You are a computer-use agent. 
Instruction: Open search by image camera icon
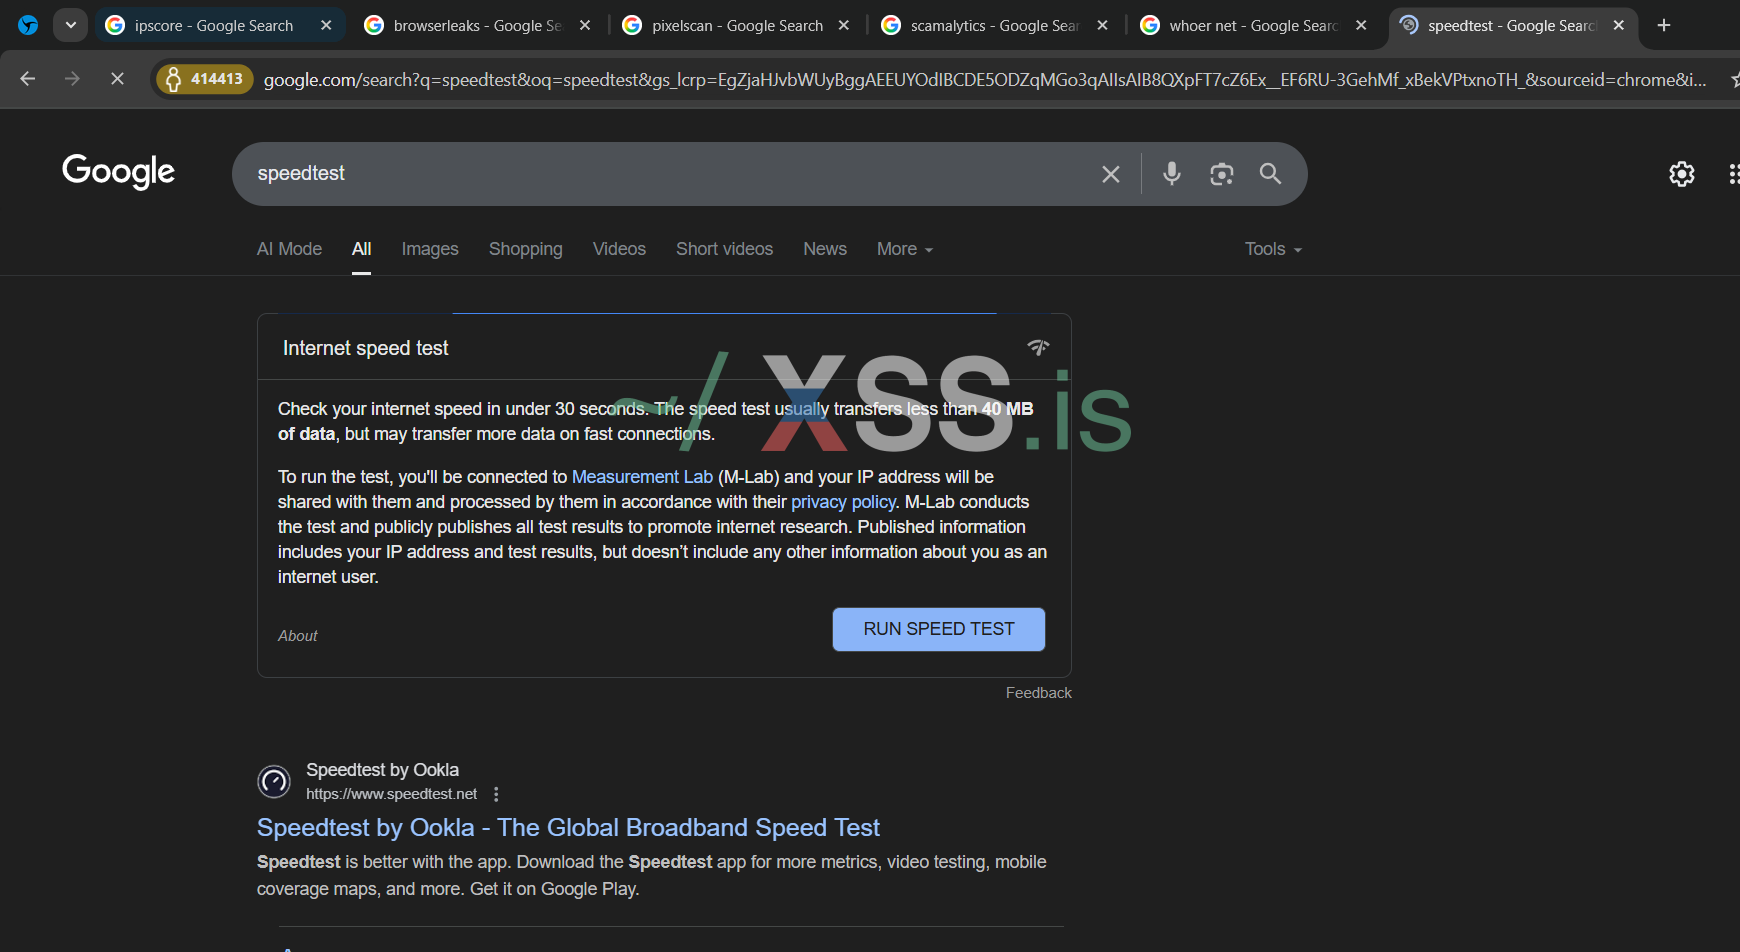(1221, 174)
